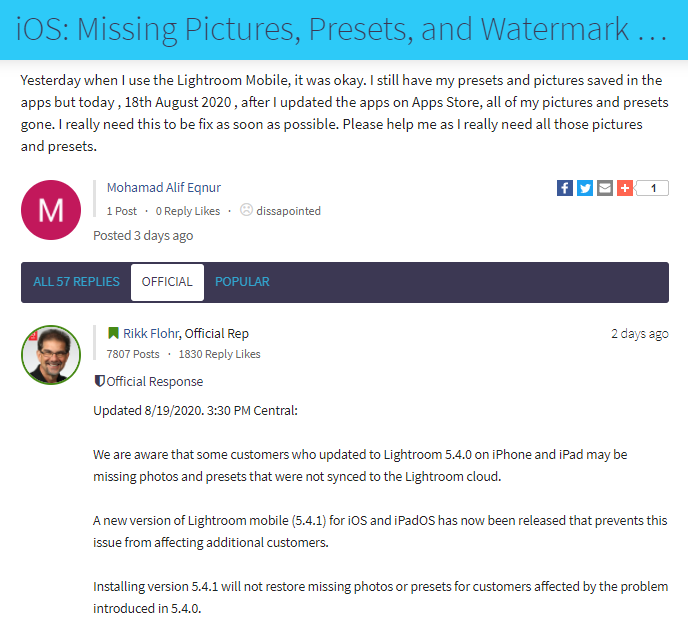The width and height of the screenshot is (688, 625).
Task: Click the Official Response shield icon
Action: 99,381
